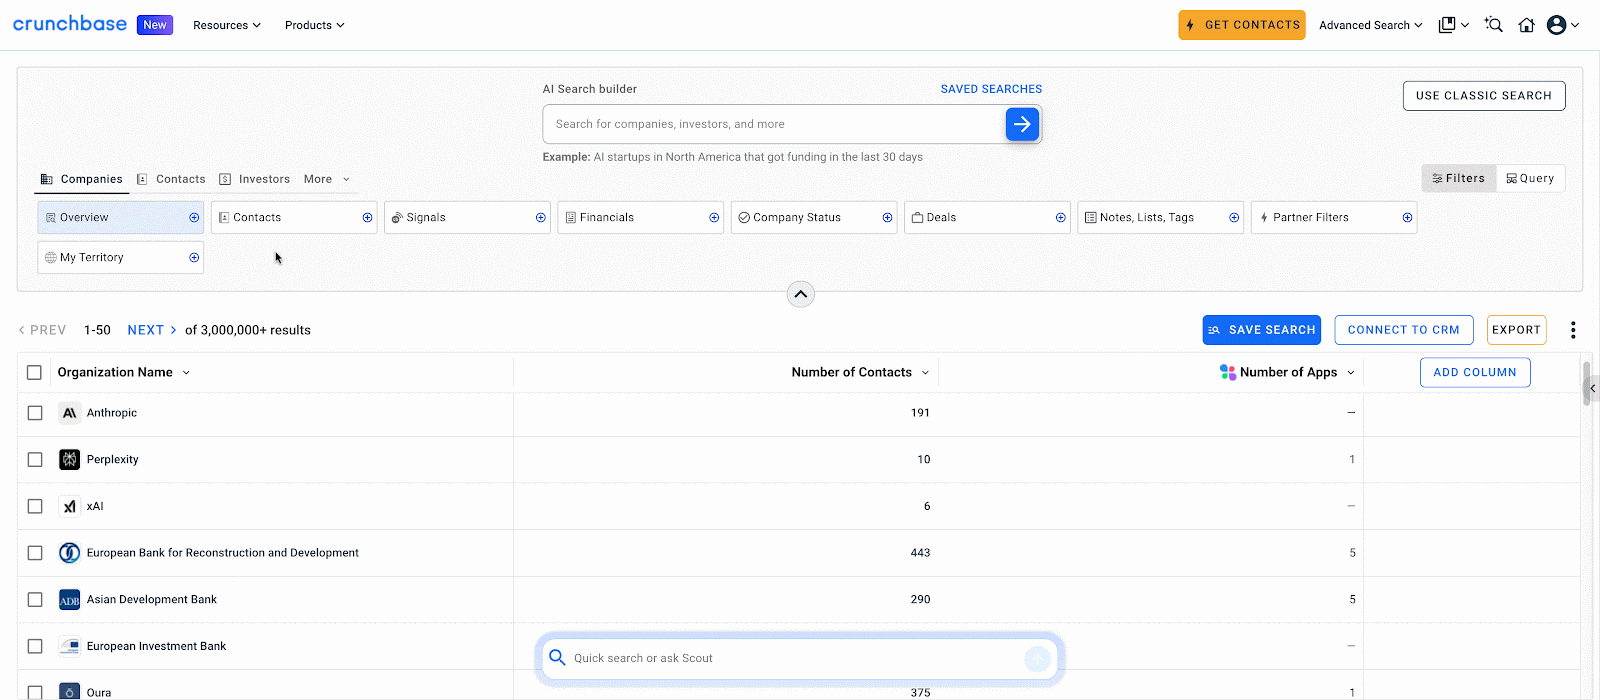Screen dimensions: 1600x700
Task: Add the Company Status filter plus icon
Action: (x=887, y=217)
